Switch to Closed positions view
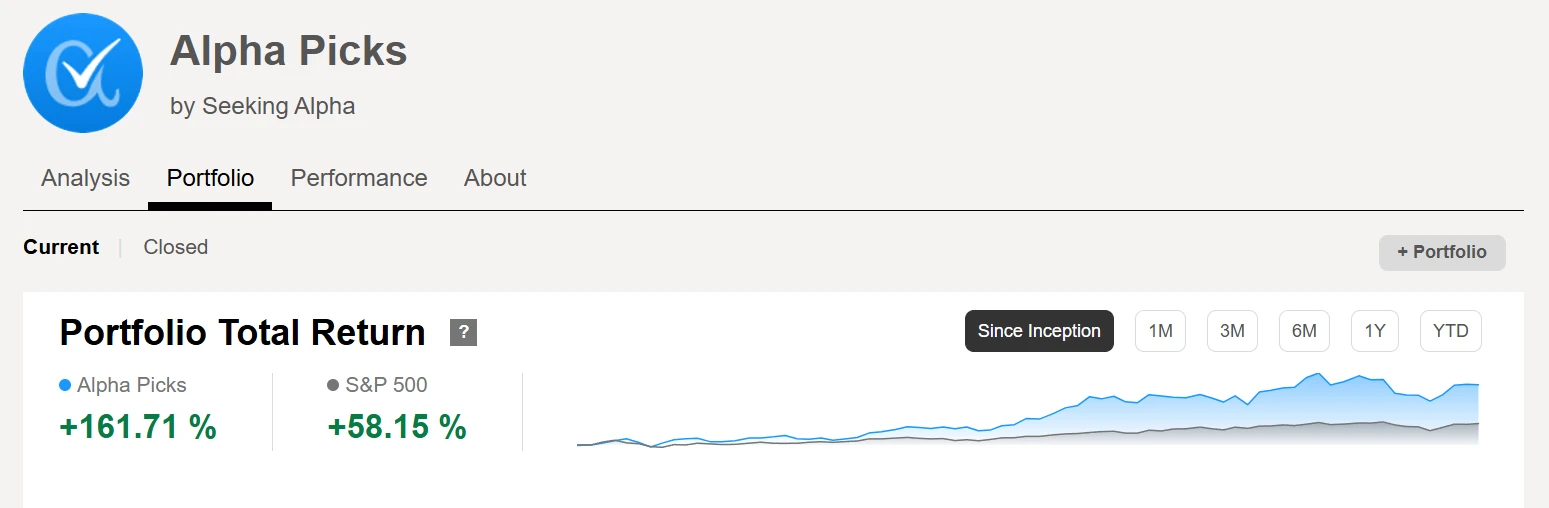Screen dimensions: 1549x508 (x=176, y=247)
